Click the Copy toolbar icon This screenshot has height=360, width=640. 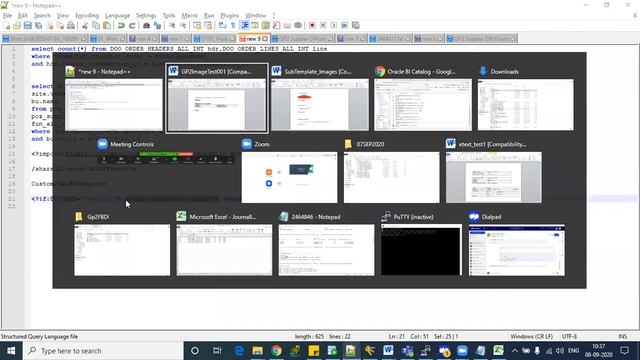point(96,26)
